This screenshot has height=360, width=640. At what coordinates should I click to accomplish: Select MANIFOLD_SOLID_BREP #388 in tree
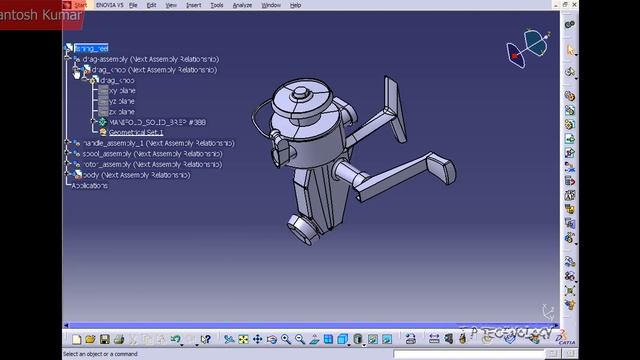(157, 122)
